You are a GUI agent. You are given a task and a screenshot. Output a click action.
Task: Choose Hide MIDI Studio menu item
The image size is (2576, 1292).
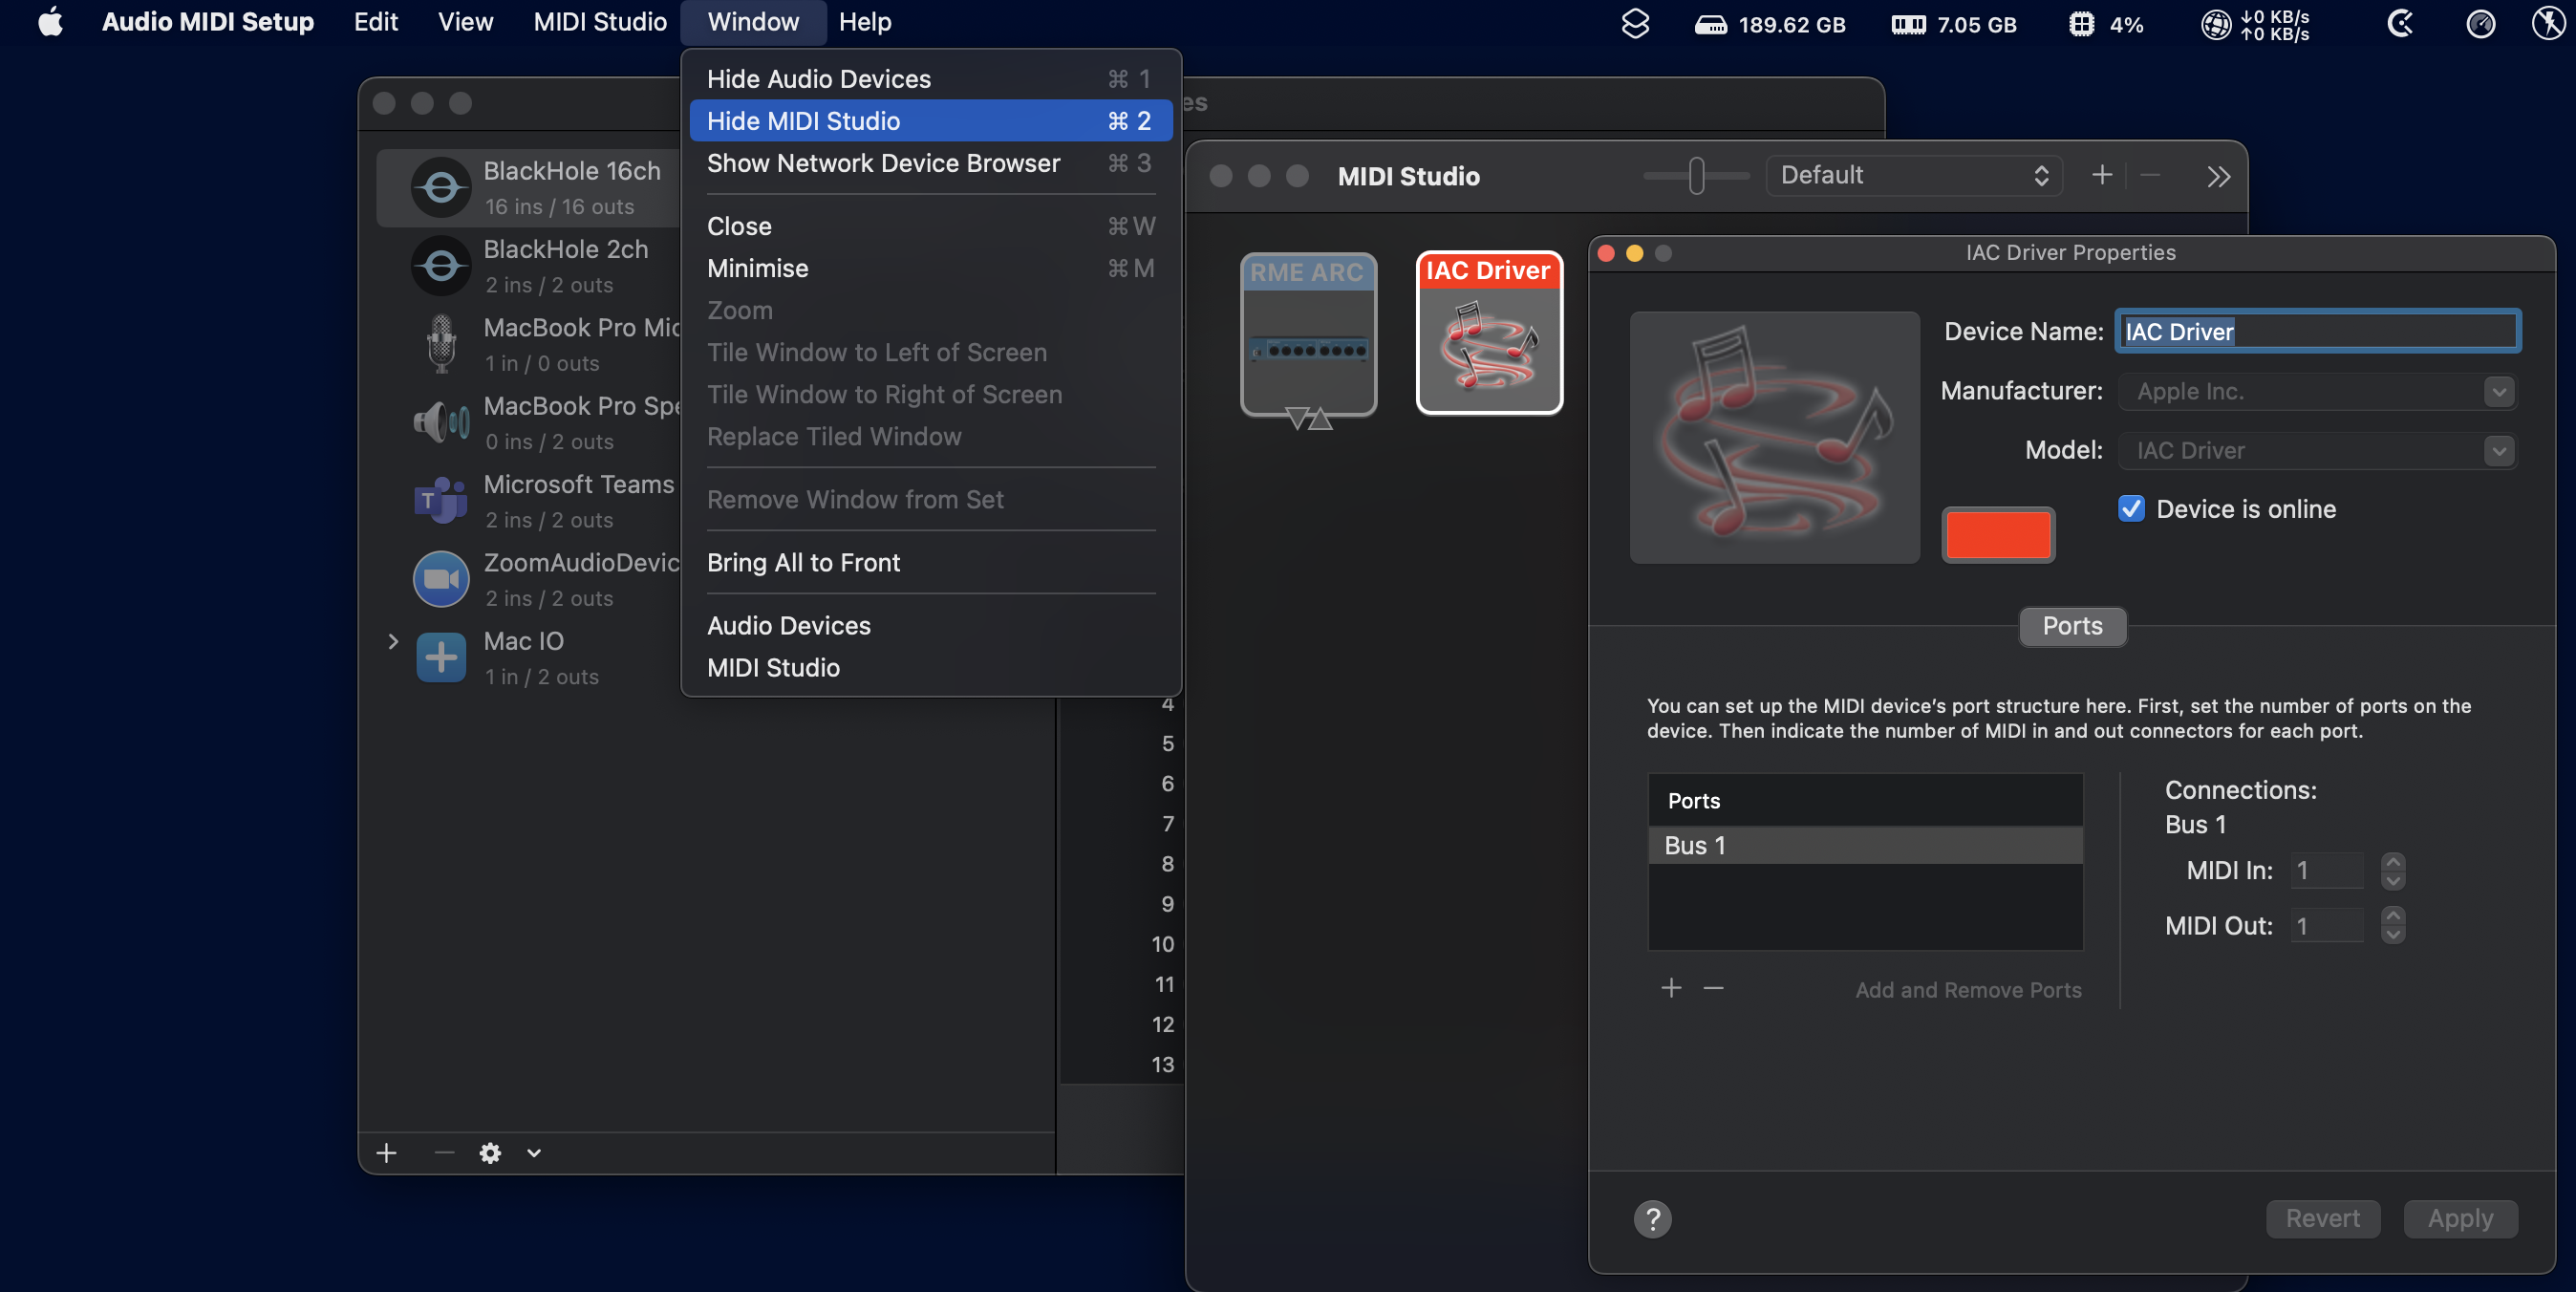click(x=931, y=121)
